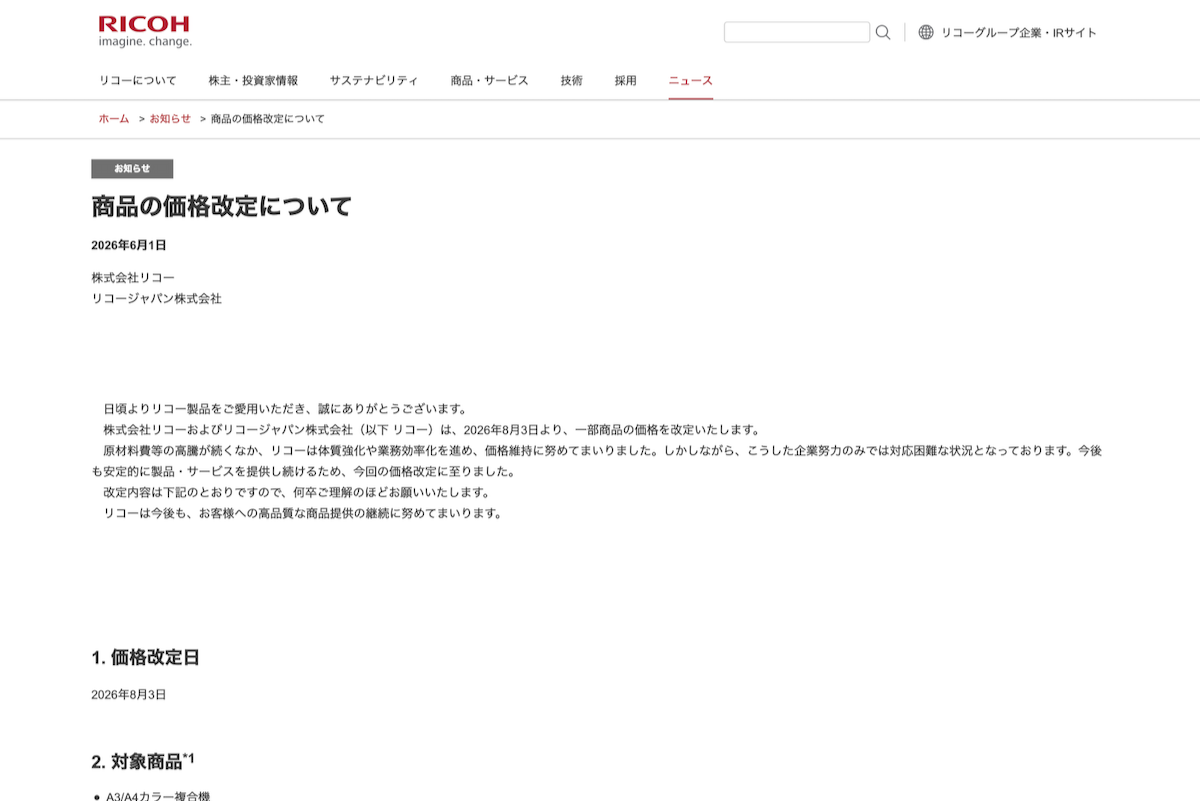Click the gray お知らせ category label

[x=132, y=169]
